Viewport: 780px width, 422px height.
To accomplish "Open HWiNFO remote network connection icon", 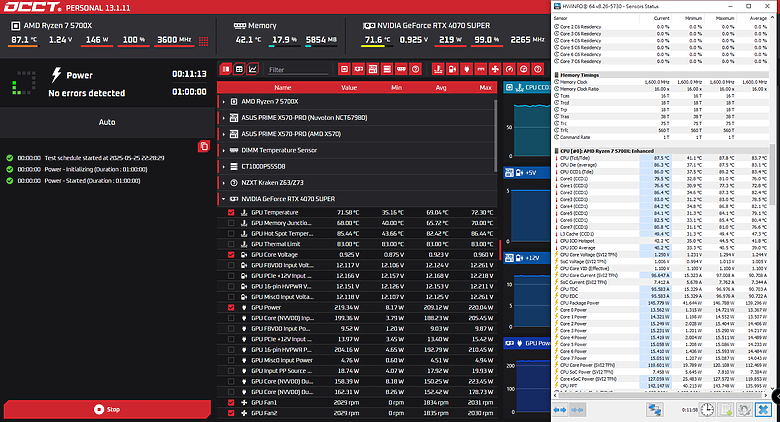I will click(654, 410).
